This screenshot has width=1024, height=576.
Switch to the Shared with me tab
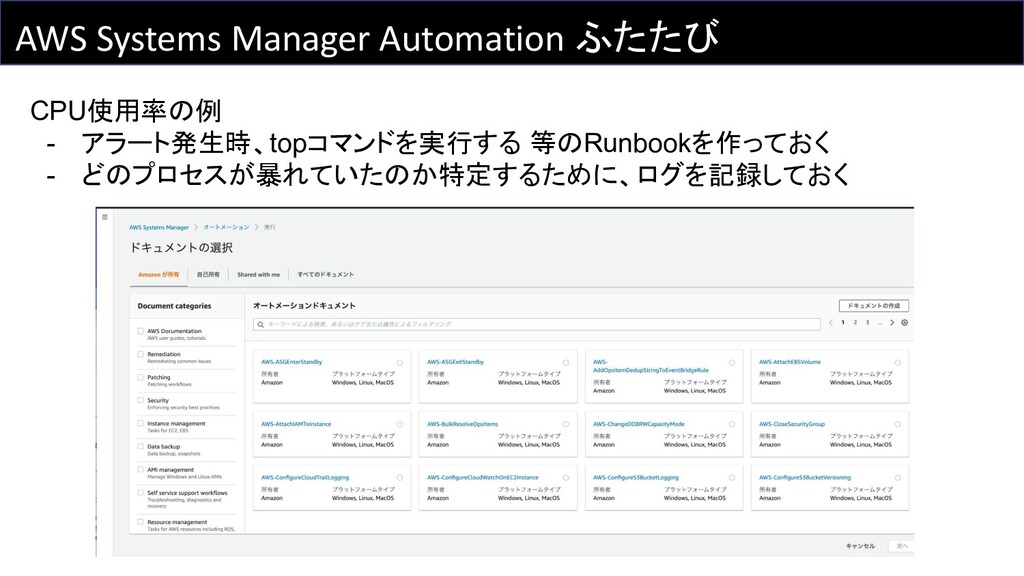pyautogui.click(x=259, y=275)
